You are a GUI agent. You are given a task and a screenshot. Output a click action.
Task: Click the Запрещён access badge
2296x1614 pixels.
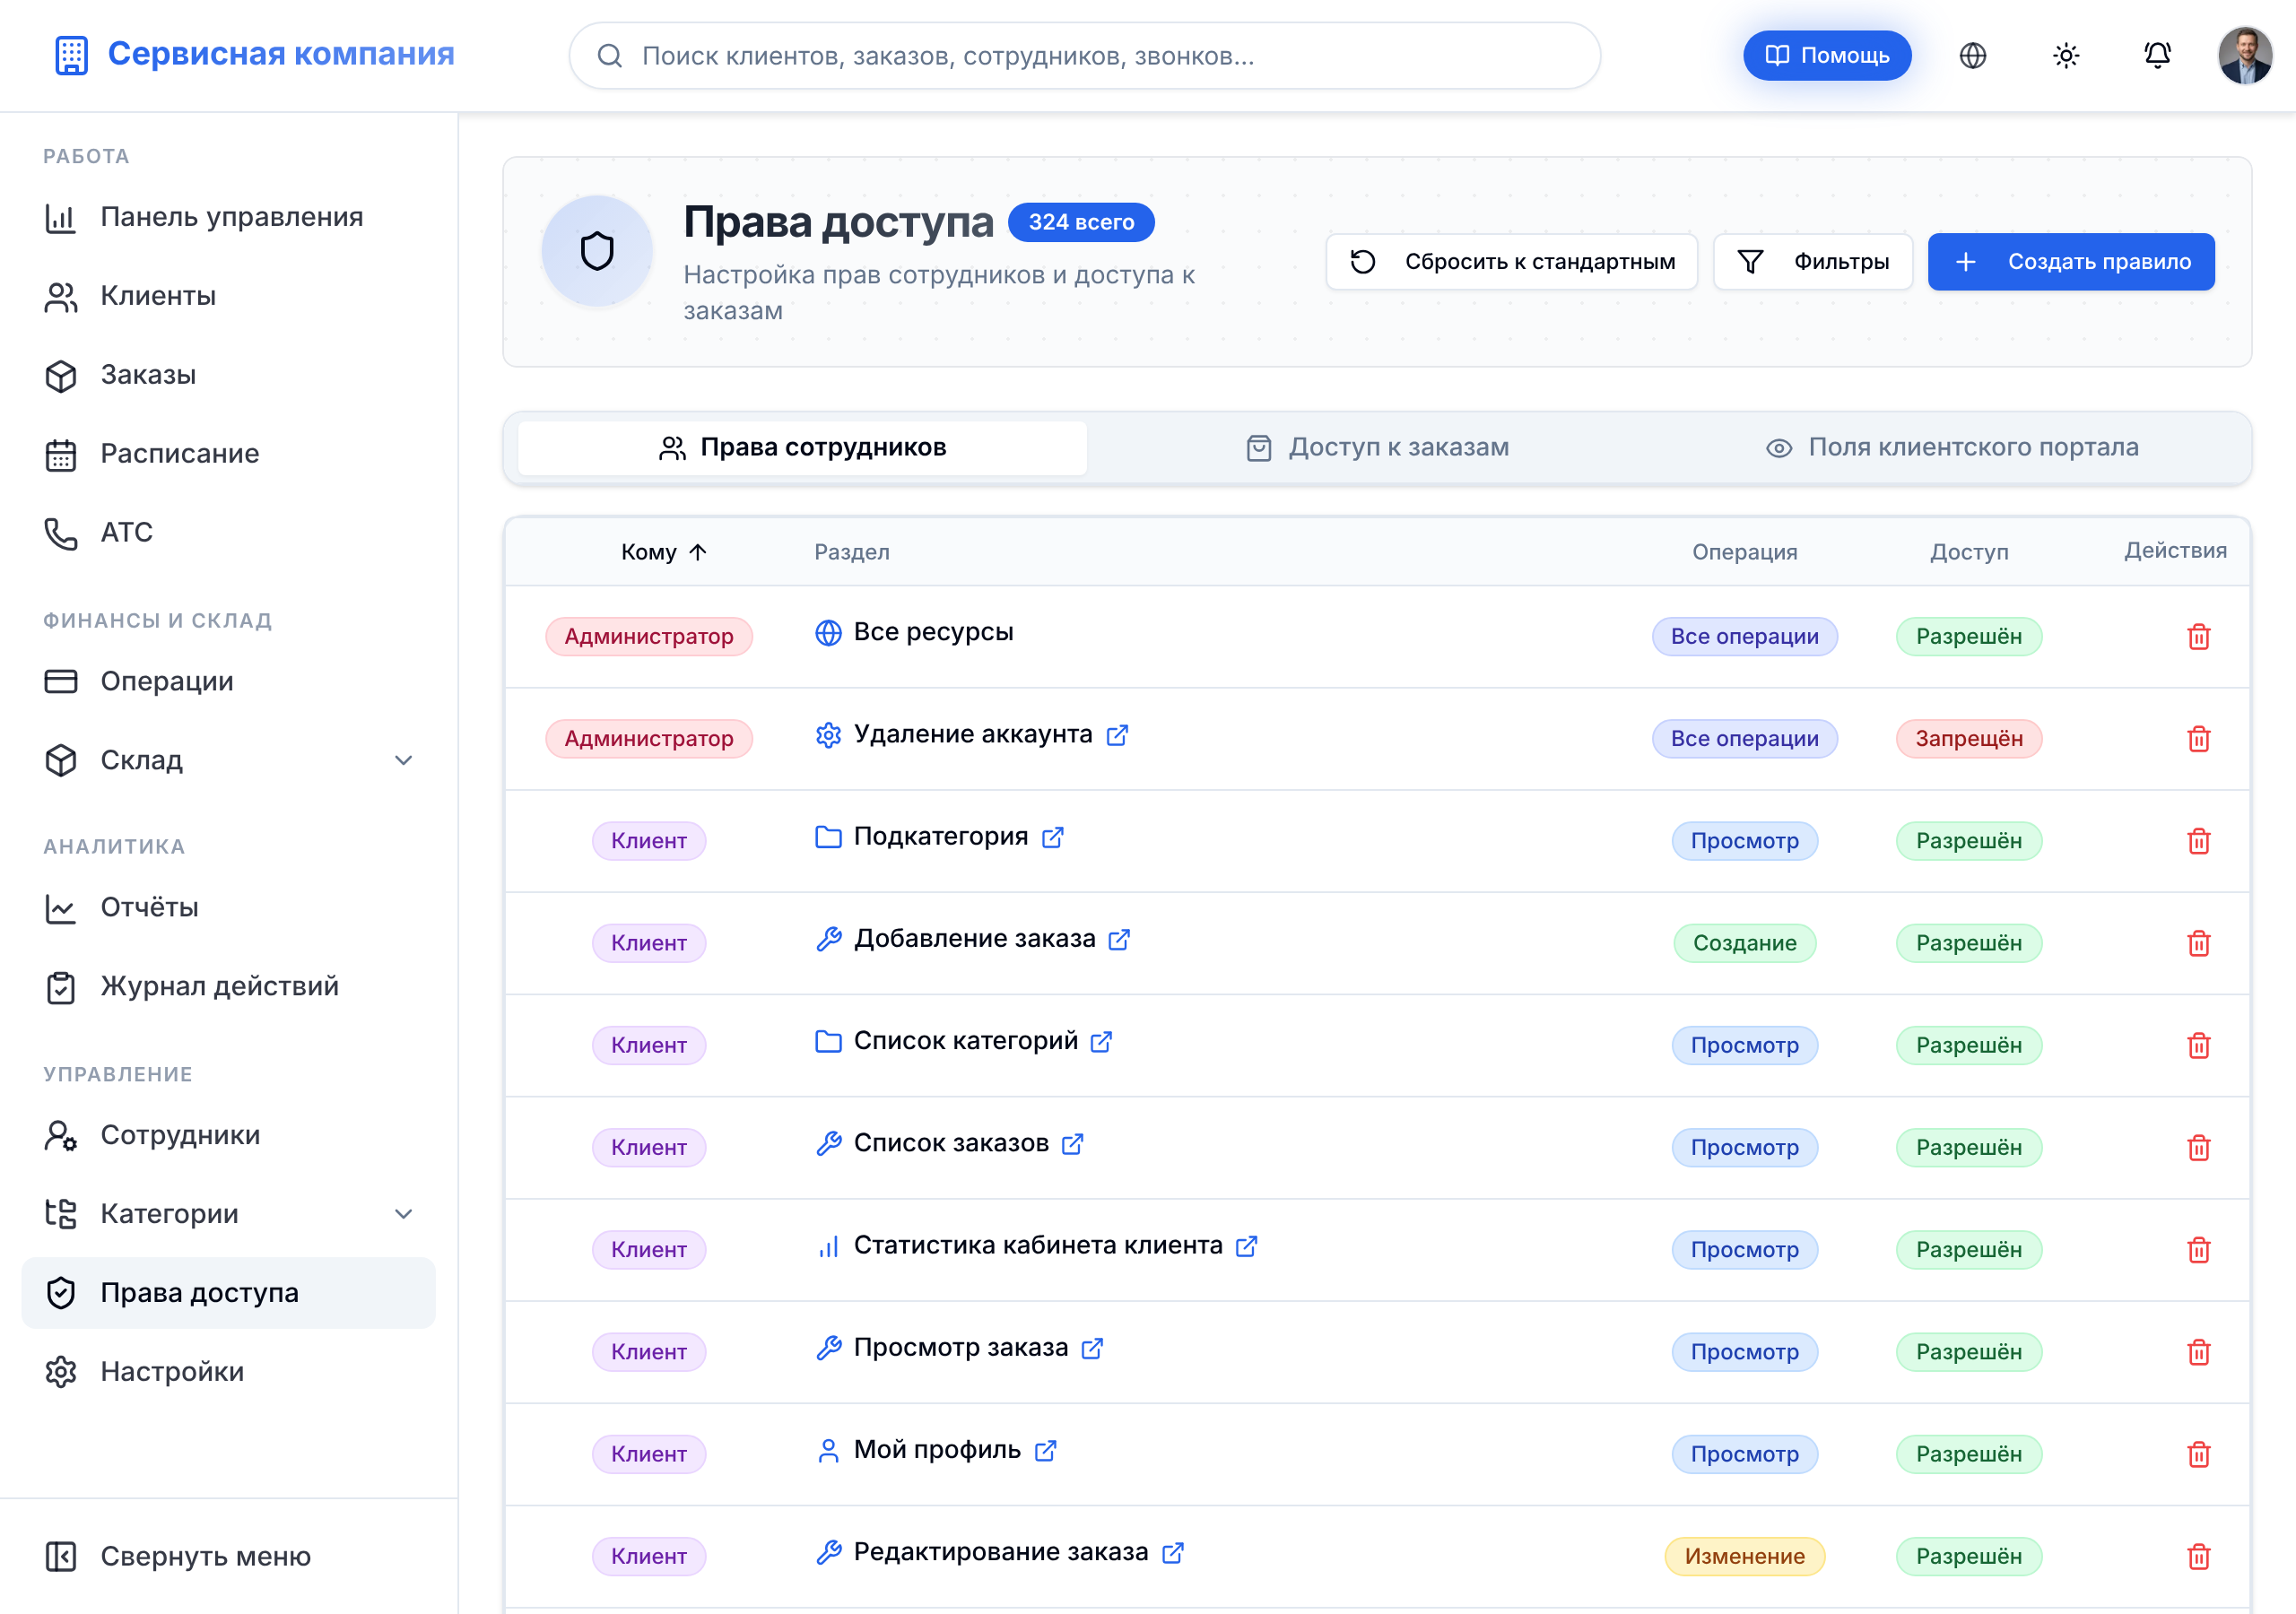[x=1968, y=739]
